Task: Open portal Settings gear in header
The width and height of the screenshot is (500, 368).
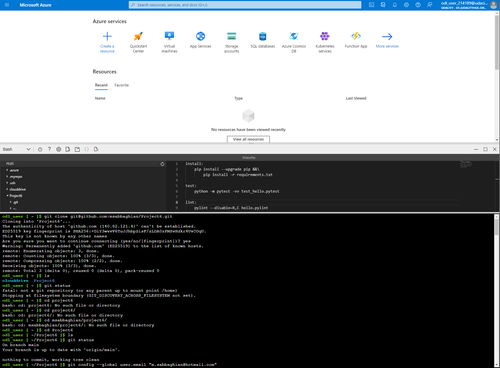Action: (x=406, y=5)
